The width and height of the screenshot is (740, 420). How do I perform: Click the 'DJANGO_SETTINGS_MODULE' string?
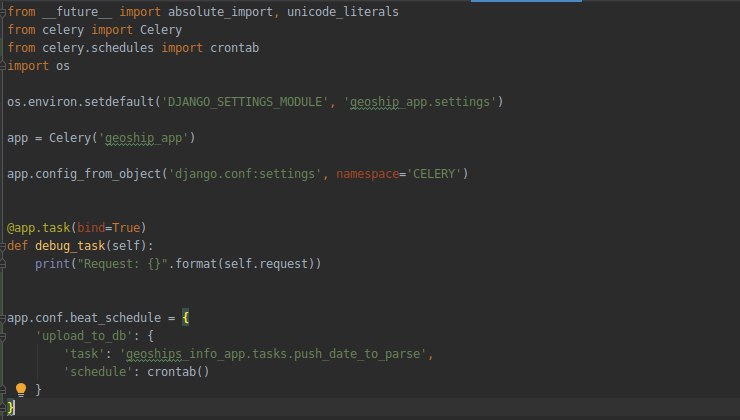pyautogui.click(x=245, y=102)
